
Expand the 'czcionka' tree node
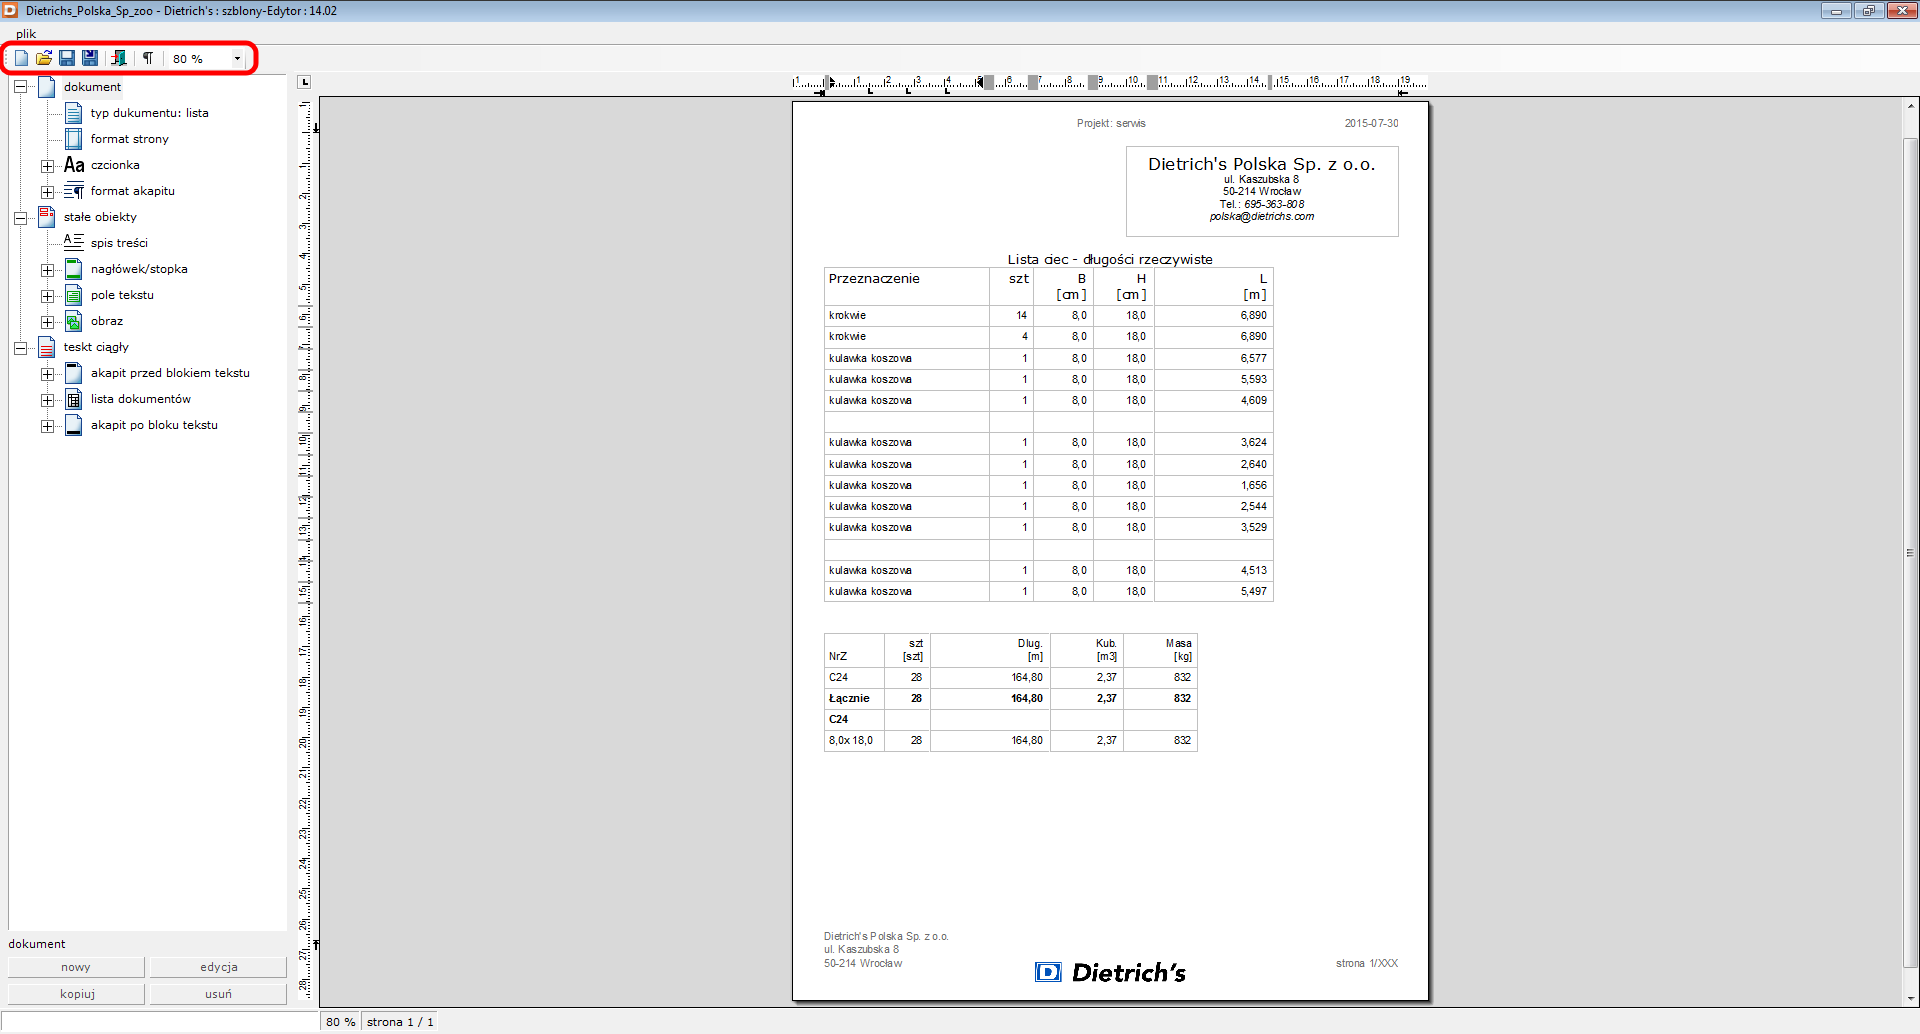point(47,166)
